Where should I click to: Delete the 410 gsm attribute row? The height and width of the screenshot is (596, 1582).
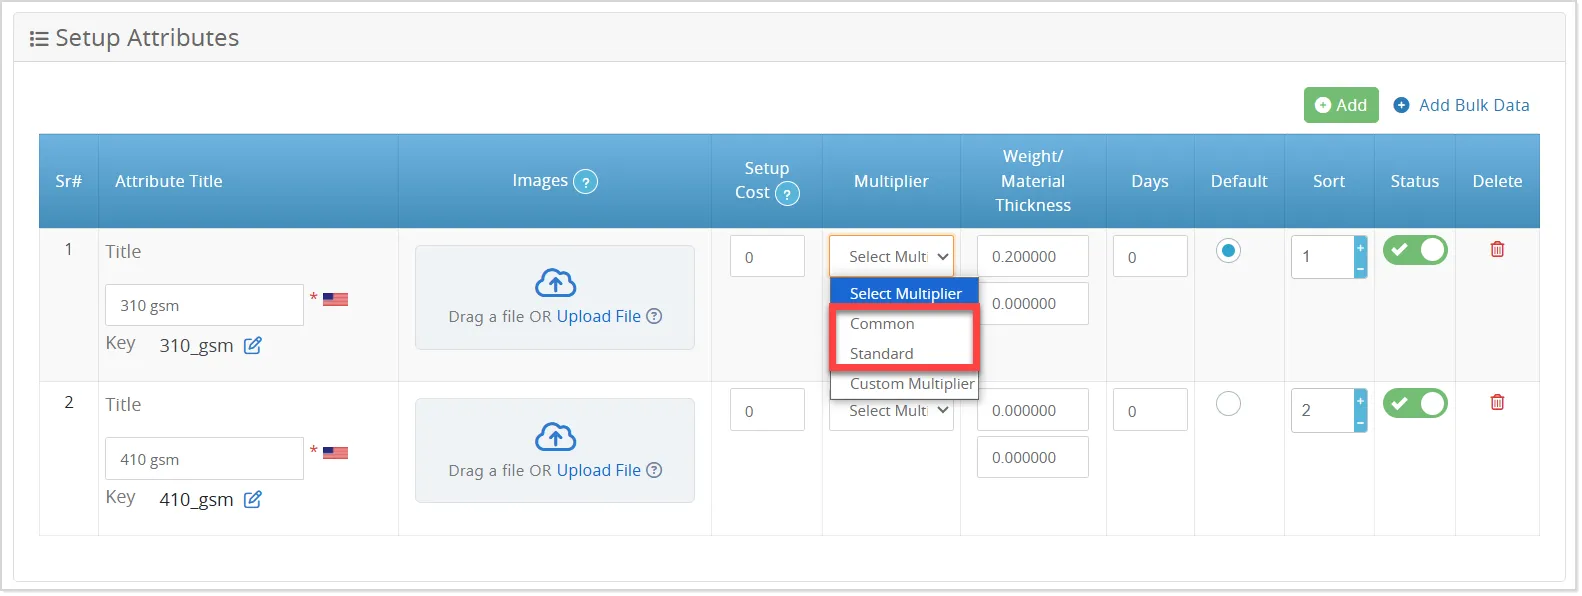tap(1497, 402)
